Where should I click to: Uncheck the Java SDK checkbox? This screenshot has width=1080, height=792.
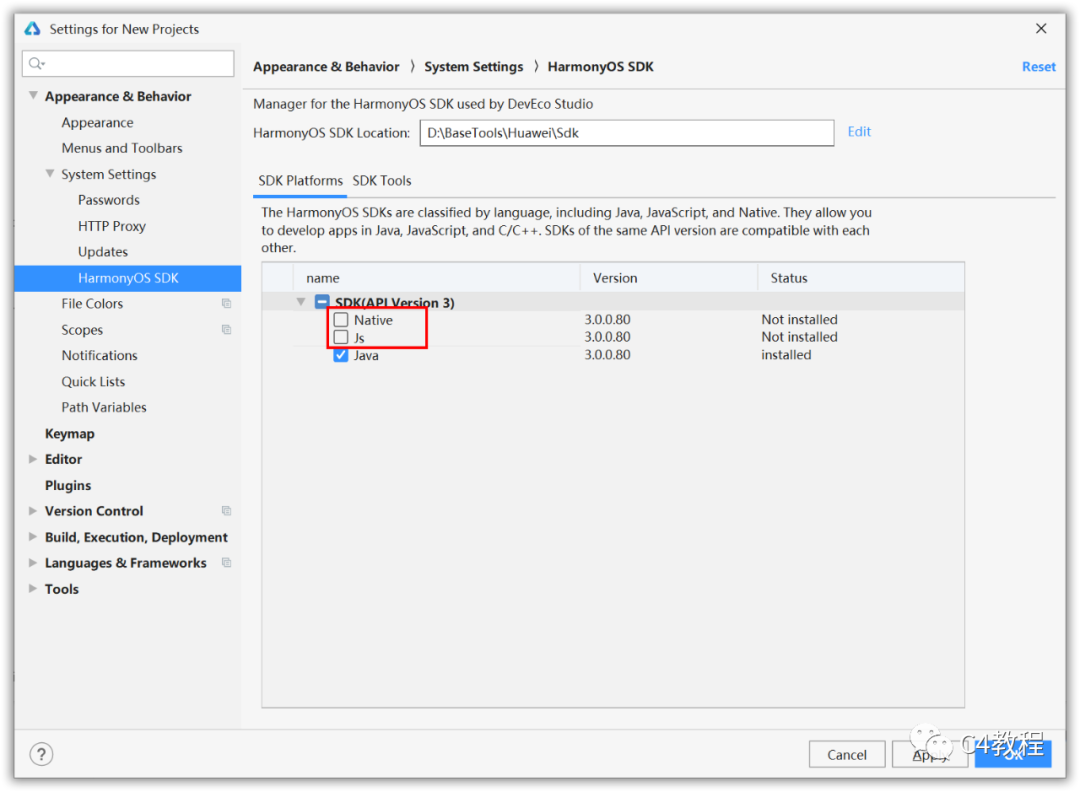(x=341, y=355)
